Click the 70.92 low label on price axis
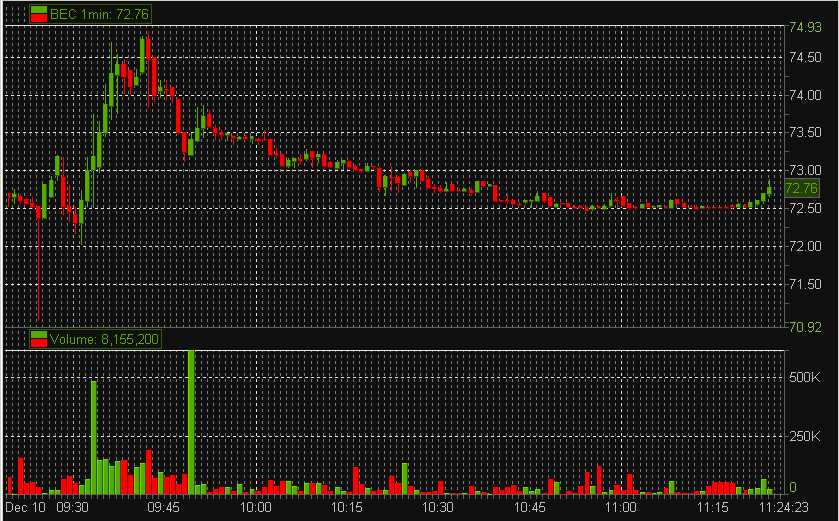Image resolution: width=839 pixels, height=521 pixels. [805, 327]
